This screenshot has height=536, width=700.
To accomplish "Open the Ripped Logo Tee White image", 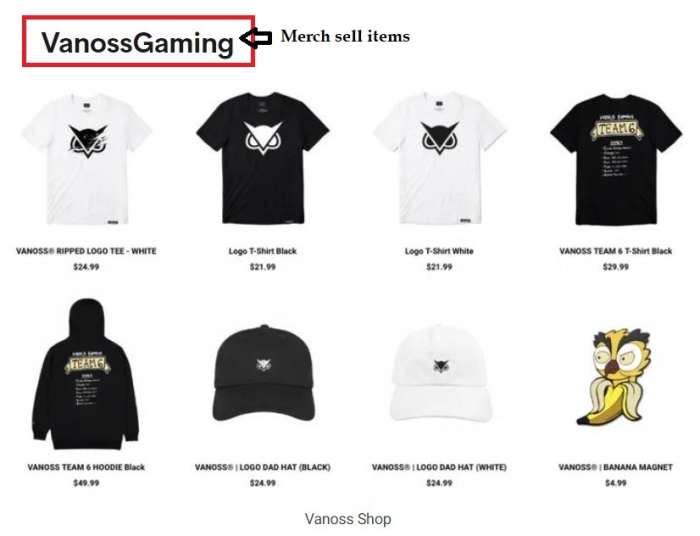I will pos(87,159).
